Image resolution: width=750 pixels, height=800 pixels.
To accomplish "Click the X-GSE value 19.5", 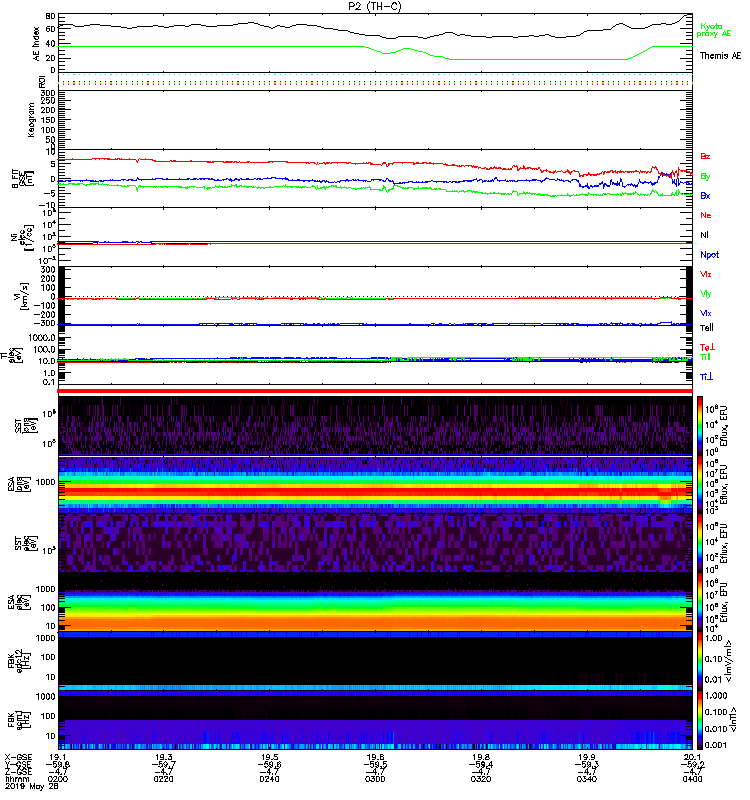I will tap(269, 758).
